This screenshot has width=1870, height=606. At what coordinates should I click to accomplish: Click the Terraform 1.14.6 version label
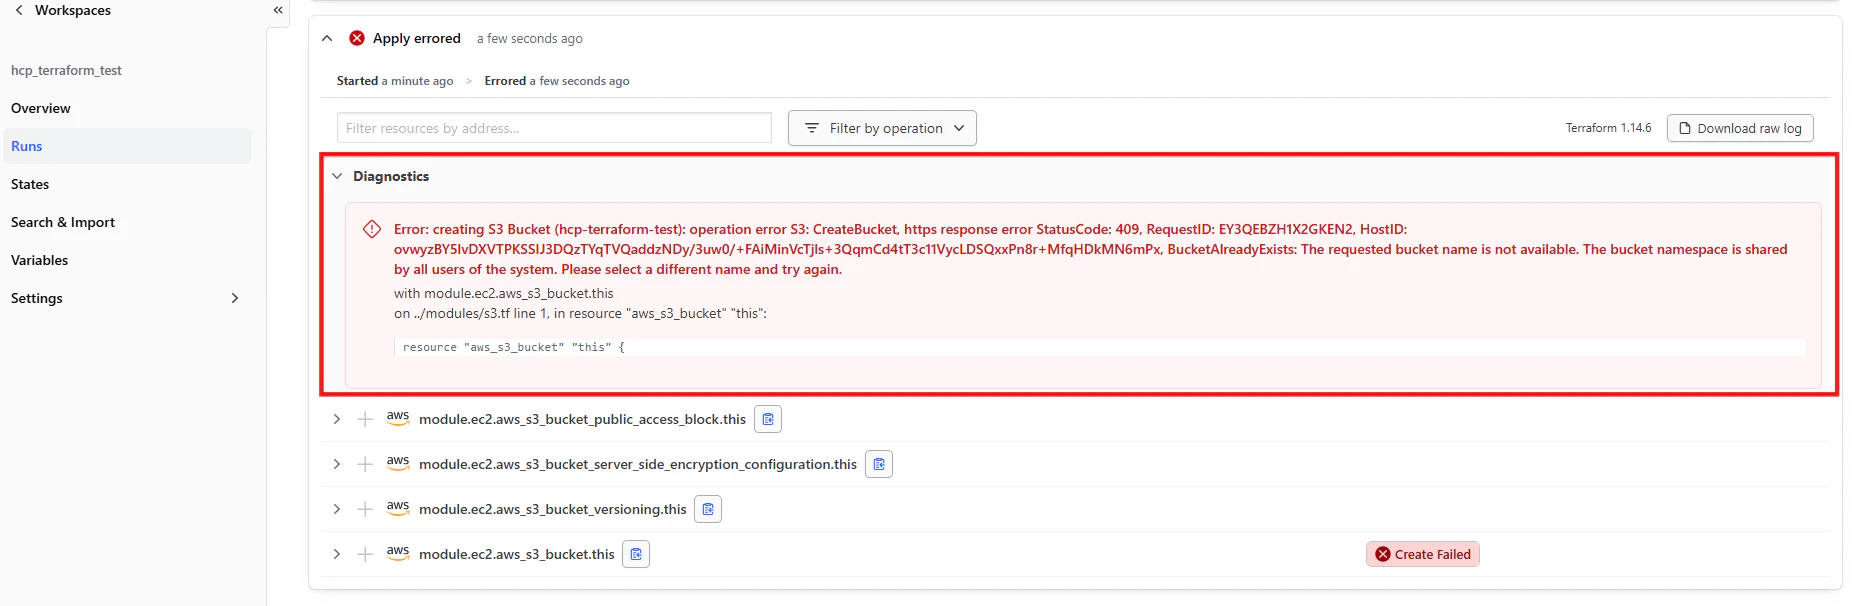[x=1608, y=128]
